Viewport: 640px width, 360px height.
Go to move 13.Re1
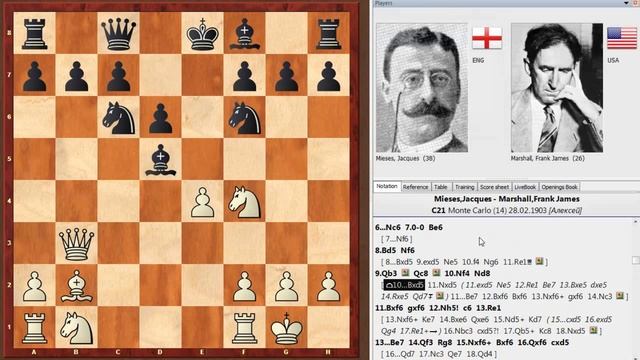coord(489,308)
